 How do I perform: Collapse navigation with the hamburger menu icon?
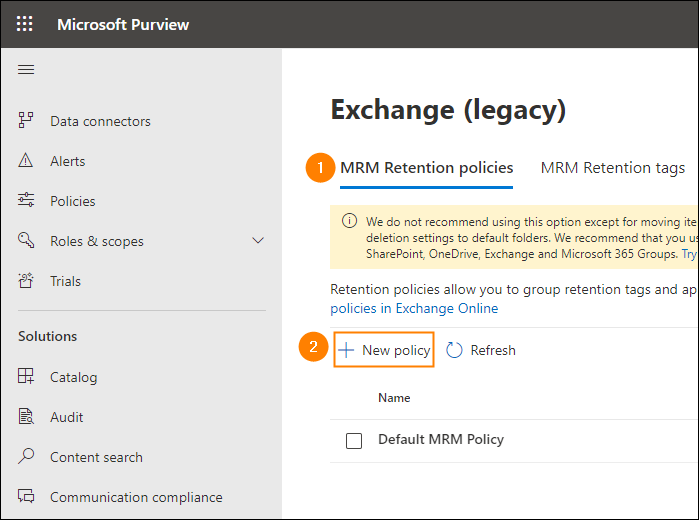(26, 70)
